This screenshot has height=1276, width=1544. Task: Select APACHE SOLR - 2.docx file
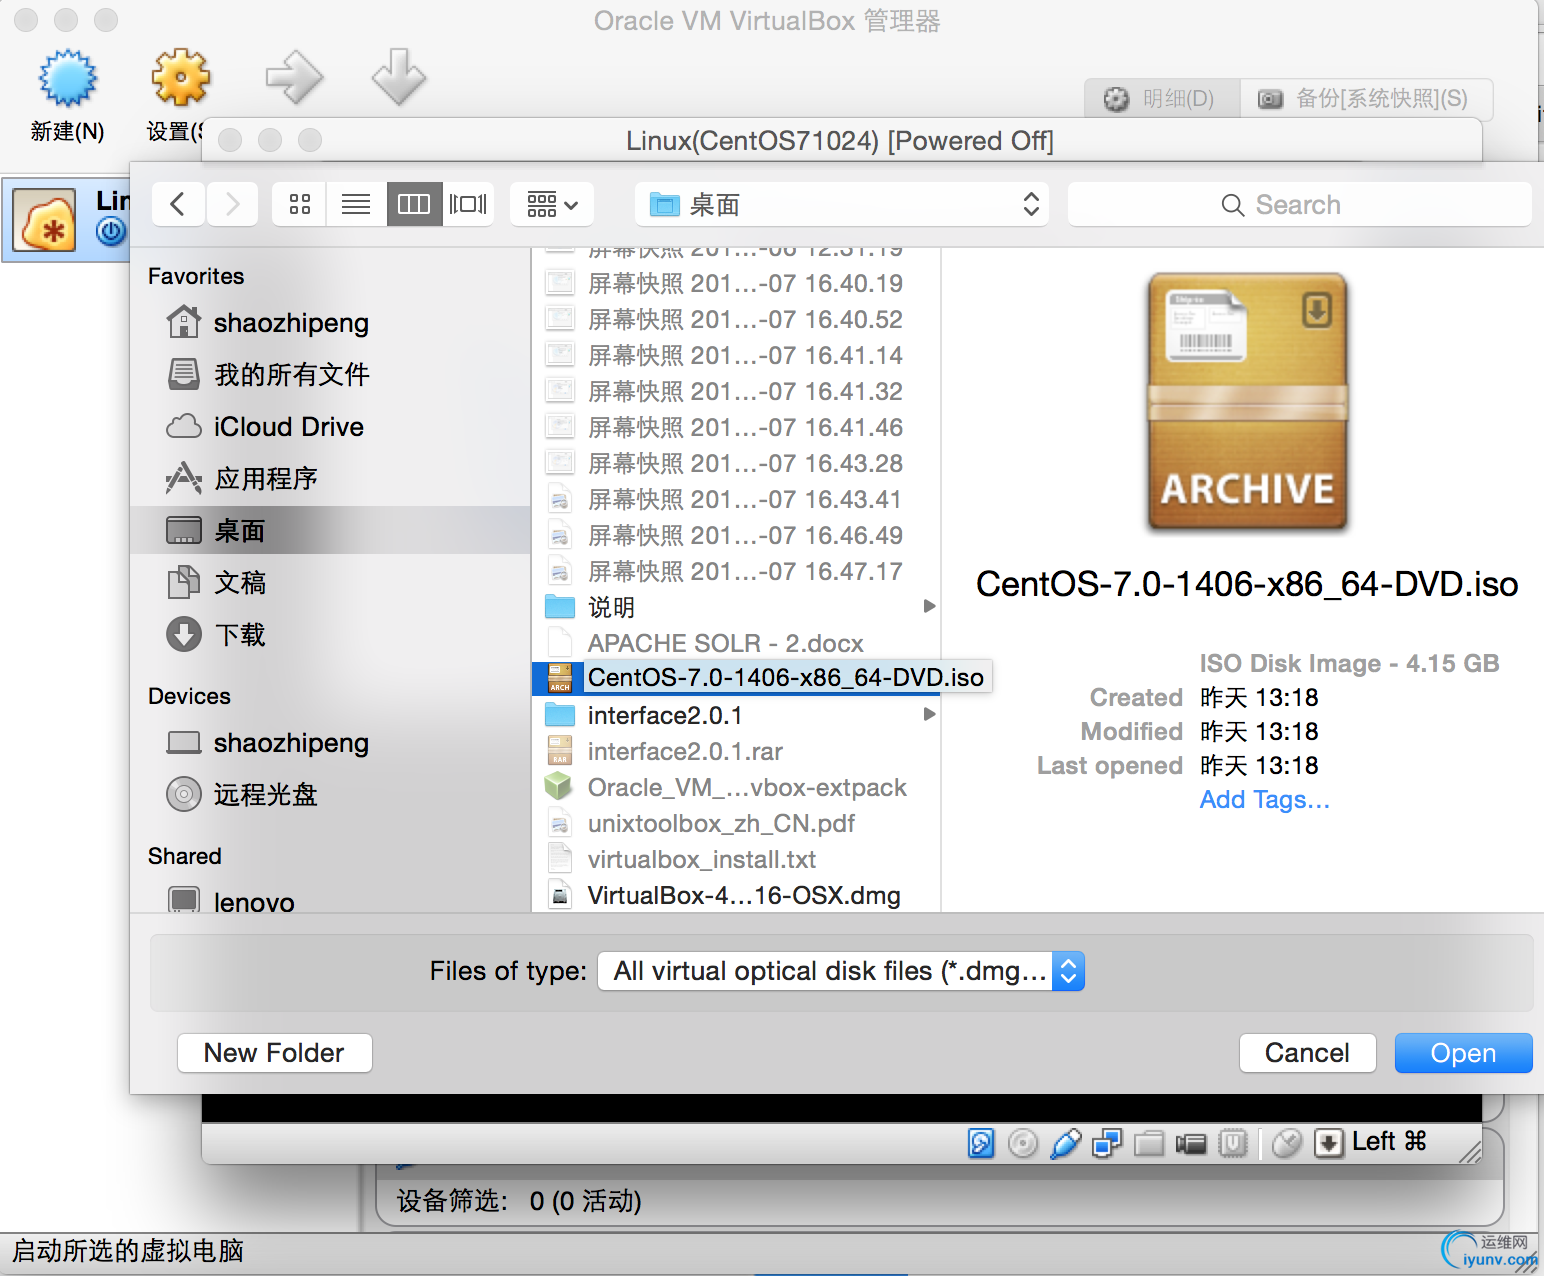click(x=737, y=643)
